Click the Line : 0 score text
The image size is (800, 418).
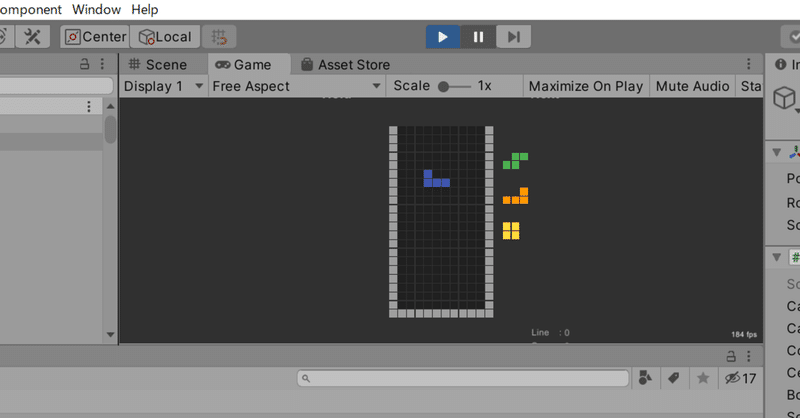pyautogui.click(x=550, y=333)
